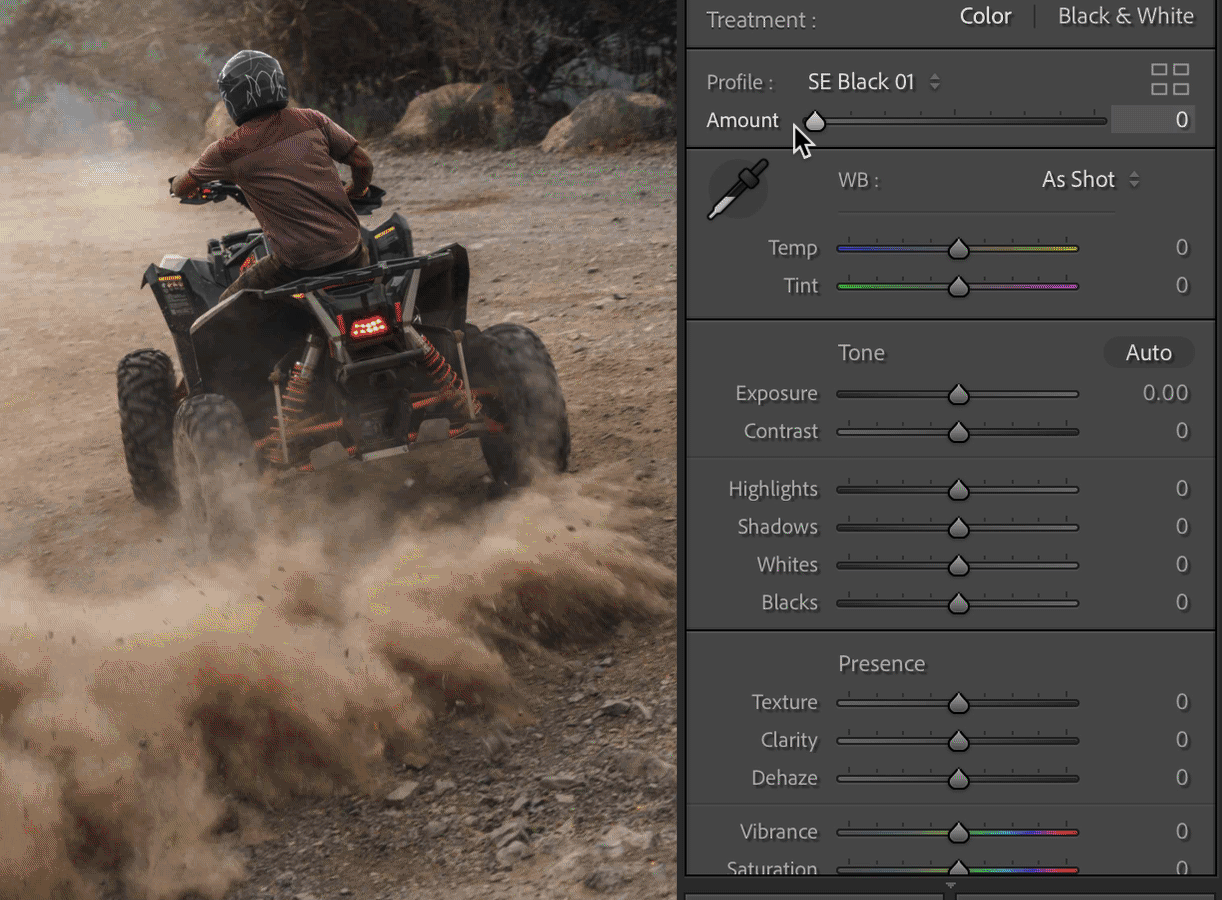The width and height of the screenshot is (1222, 900).
Task: Click the Exposure slider handle
Action: pos(958,394)
